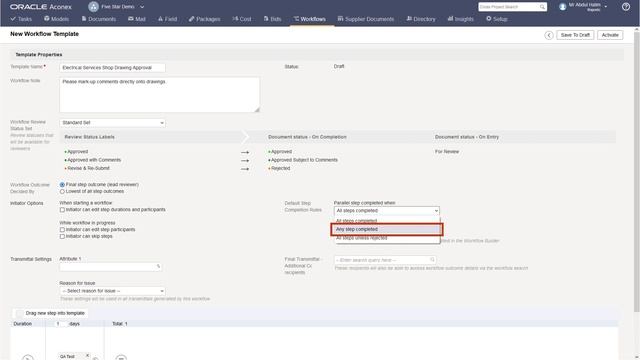
Task: Click search icon in Final Transmittal recipients field
Action: pyautogui.click(x=432, y=260)
